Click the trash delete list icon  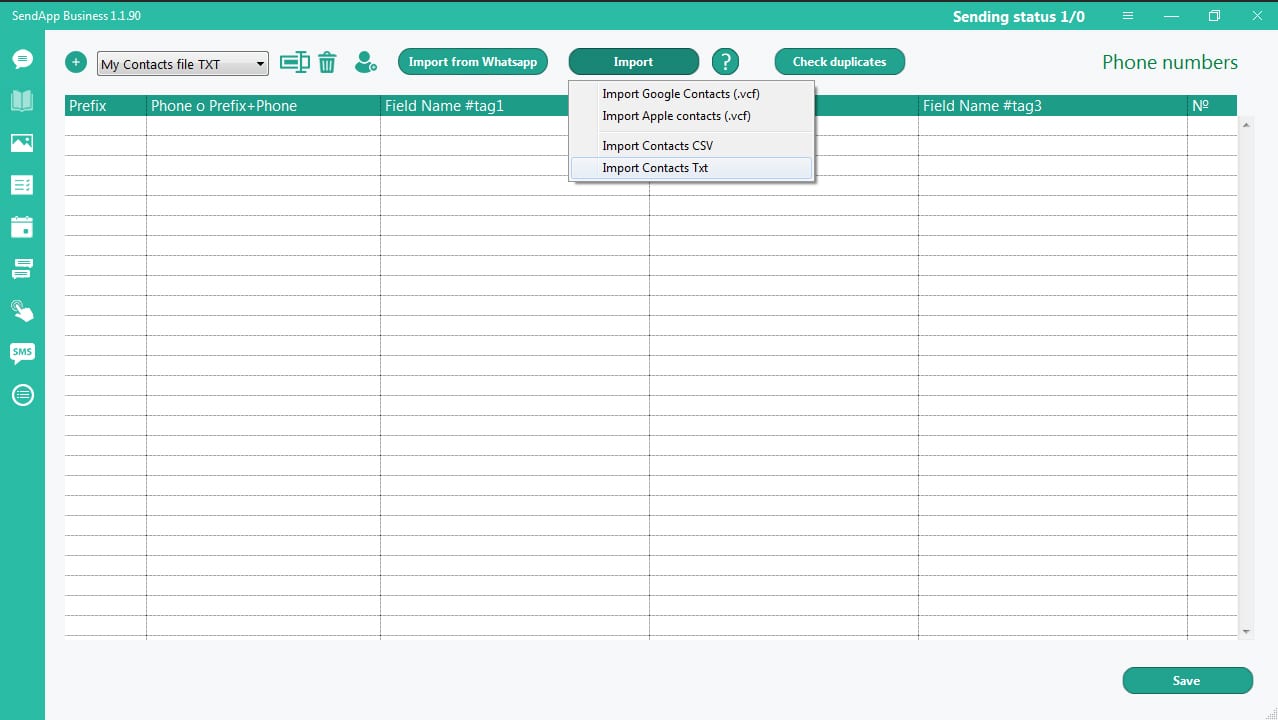click(327, 63)
